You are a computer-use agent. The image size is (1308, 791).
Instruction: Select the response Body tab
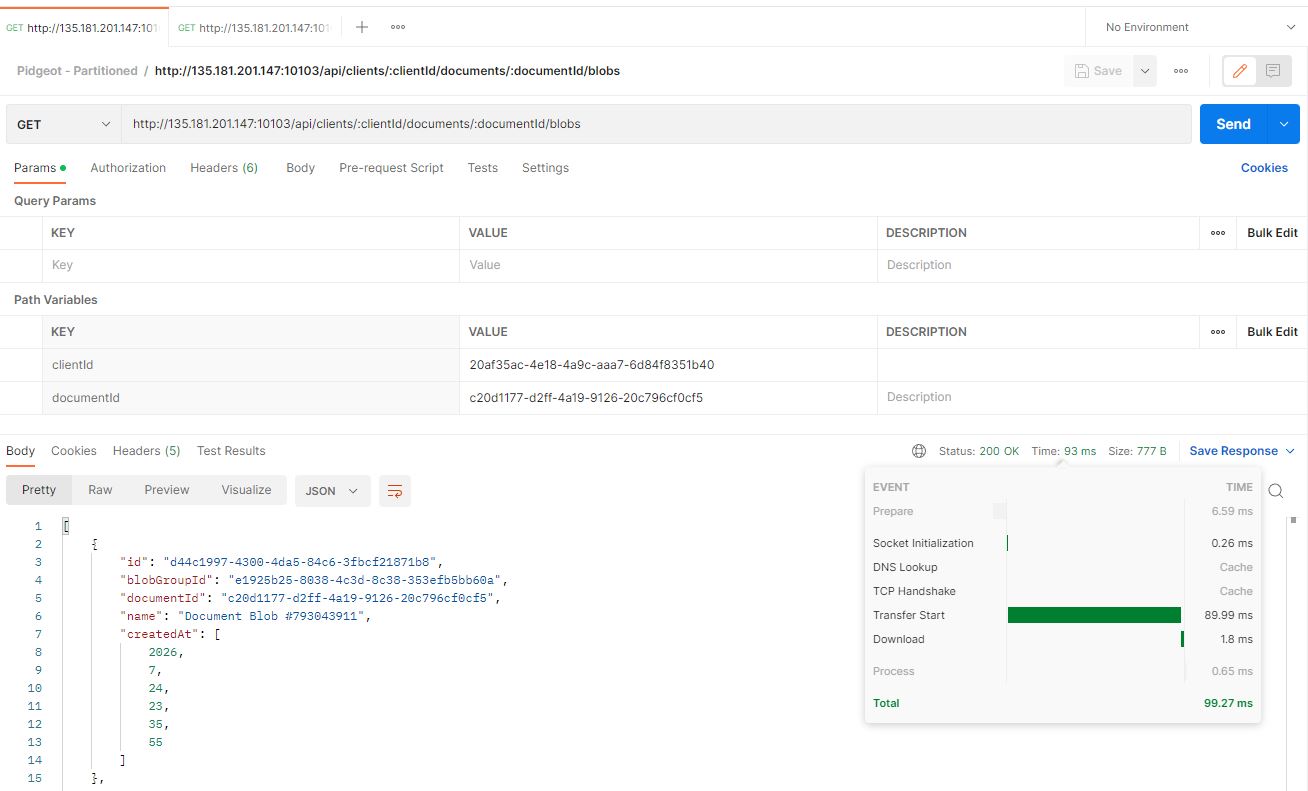click(x=20, y=451)
